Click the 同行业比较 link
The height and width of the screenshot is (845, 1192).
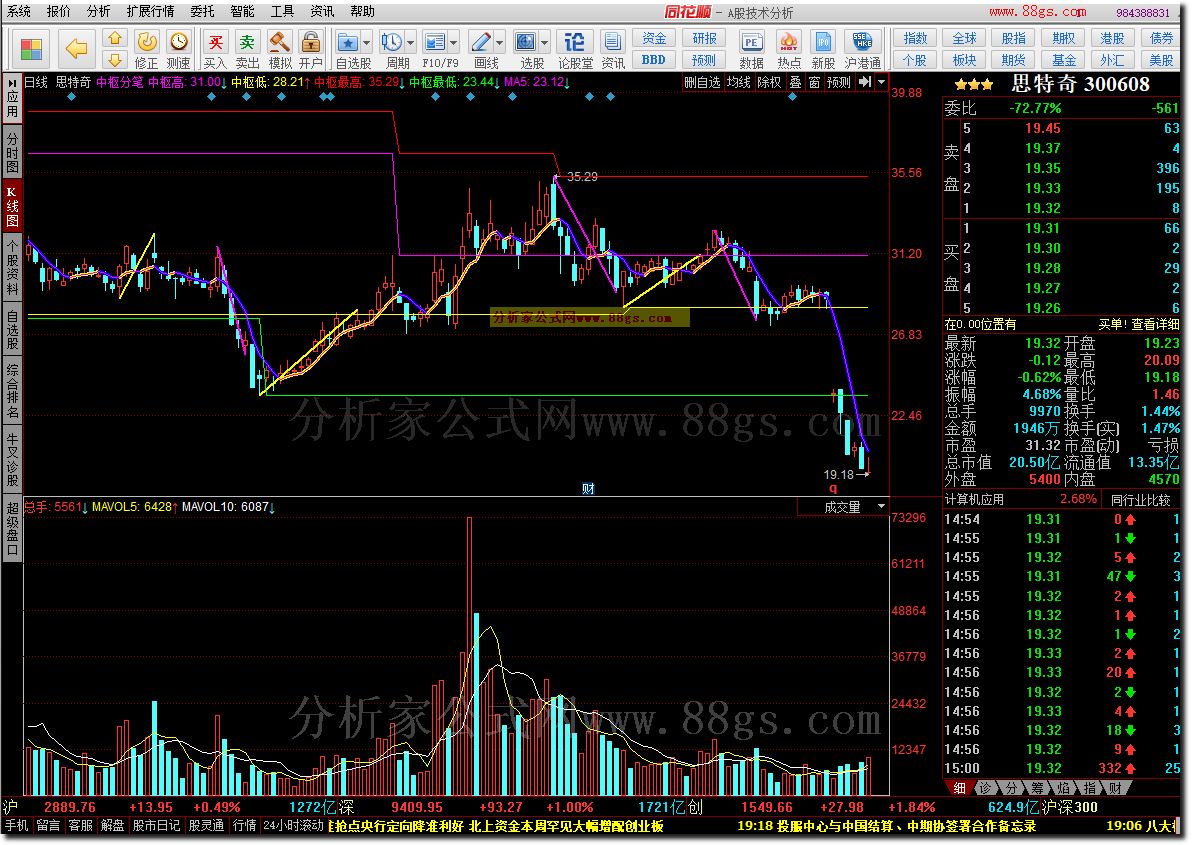click(x=1140, y=499)
